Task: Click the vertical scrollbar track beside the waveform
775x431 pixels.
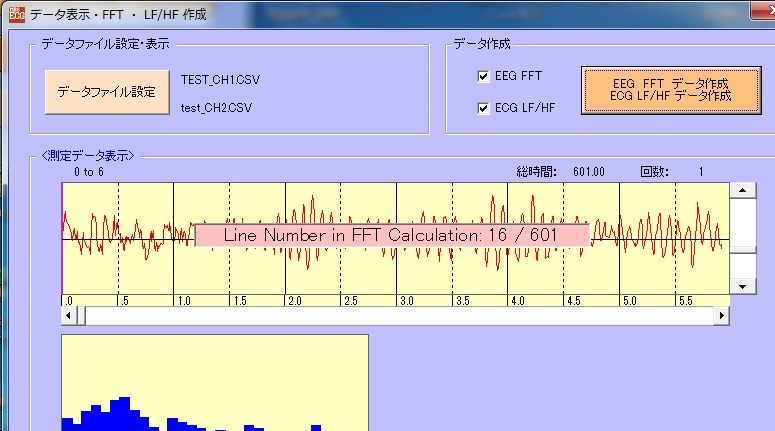Action: [x=742, y=240]
